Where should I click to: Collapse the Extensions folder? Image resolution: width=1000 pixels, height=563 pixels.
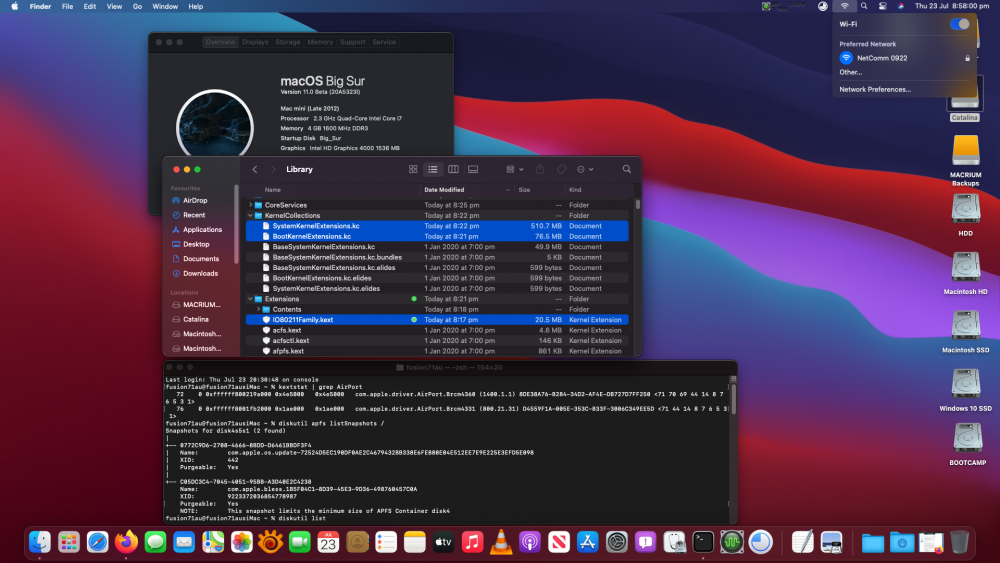tap(250, 299)
